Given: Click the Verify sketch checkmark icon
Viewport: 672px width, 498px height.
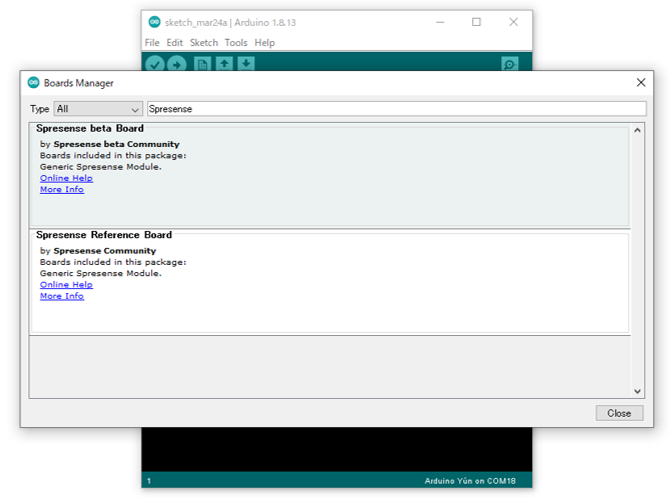Looking at the screenshot, I should click(154, 64).
